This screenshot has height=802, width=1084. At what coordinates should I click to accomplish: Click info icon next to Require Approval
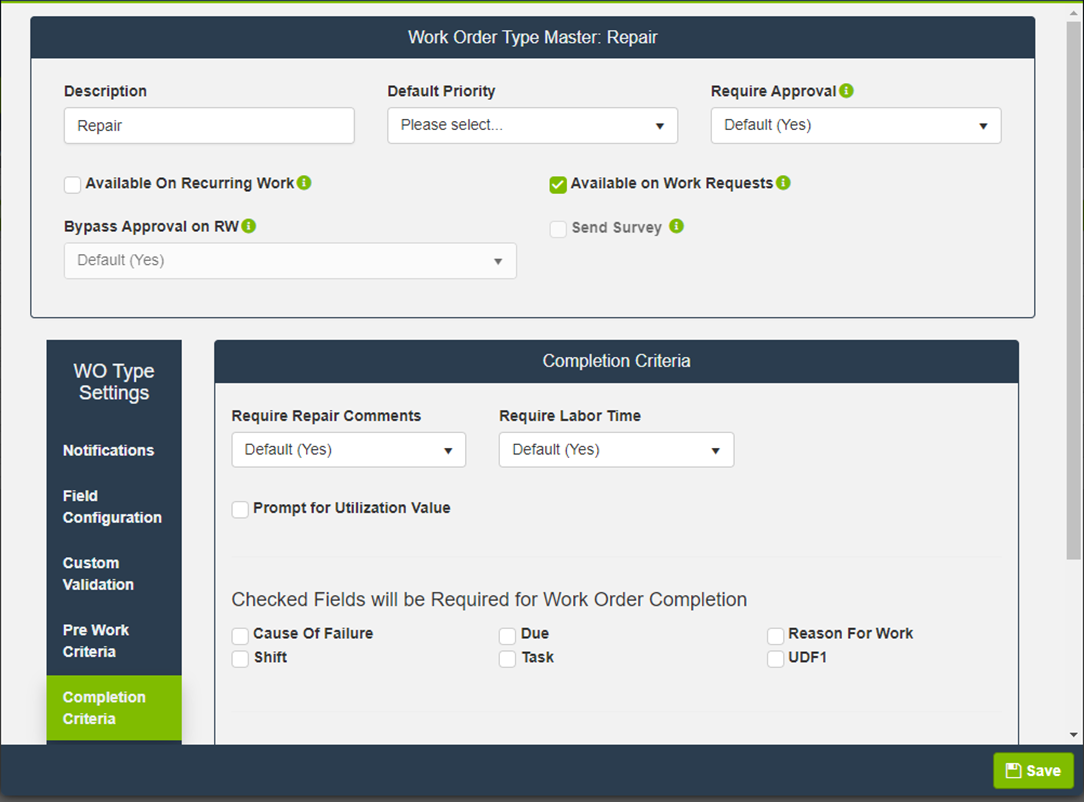point(847,91)
